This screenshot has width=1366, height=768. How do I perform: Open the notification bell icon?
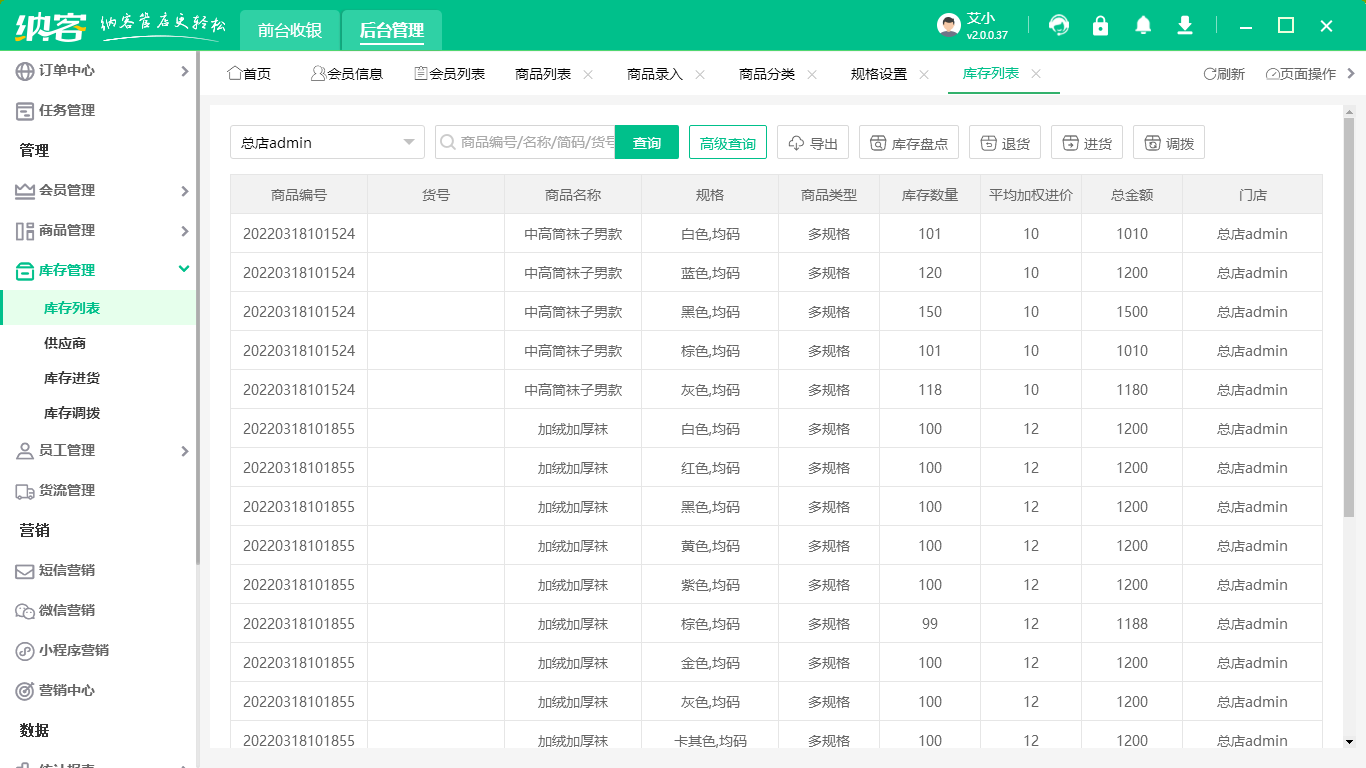pyautogui.click(x=1143, y=25)
